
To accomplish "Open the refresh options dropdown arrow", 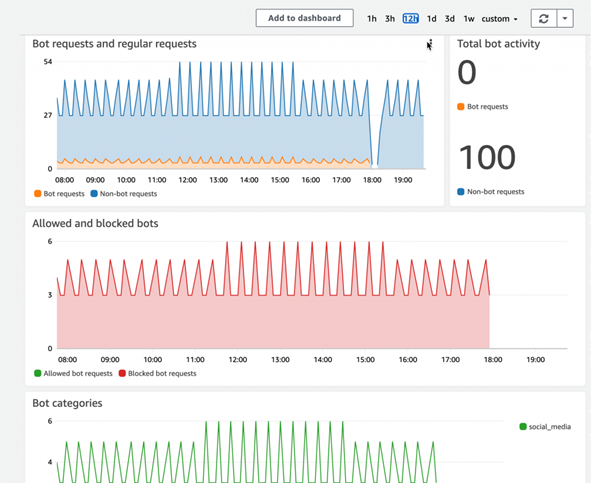I will [x=565, y=18].
